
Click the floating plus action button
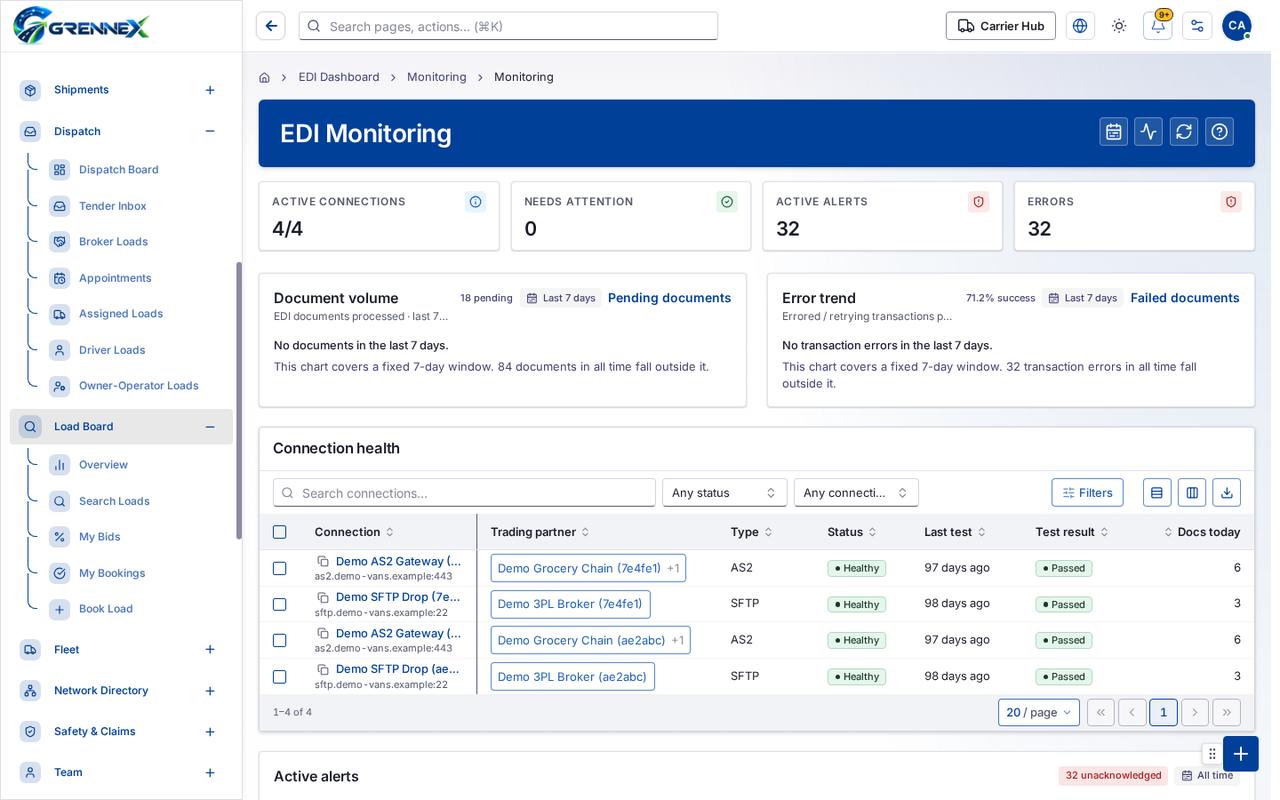pos(1240,753)
